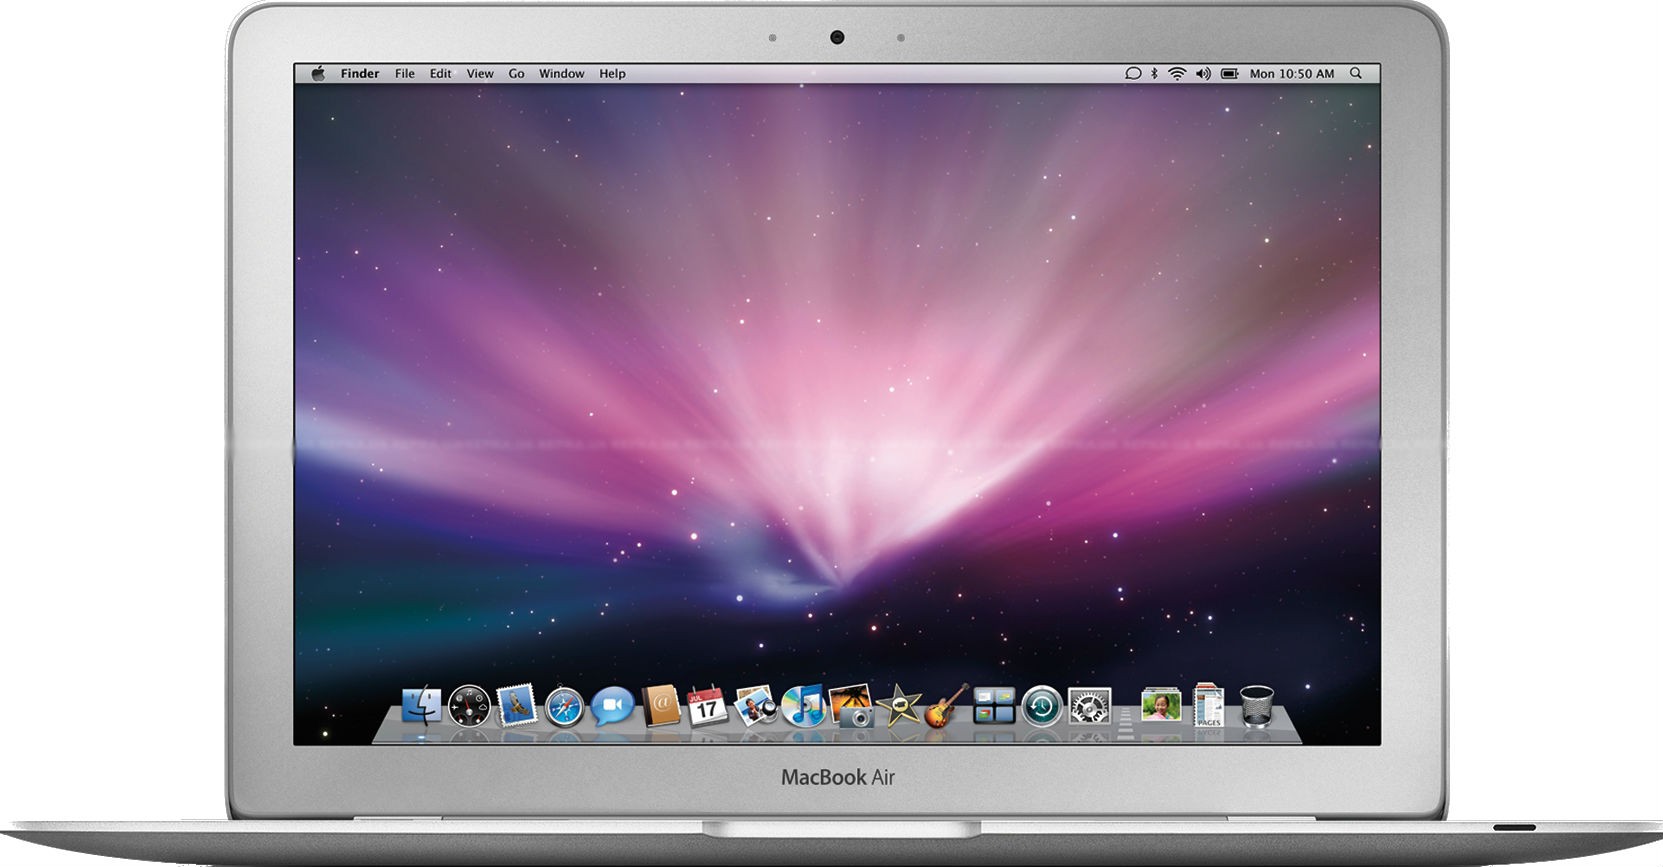
Task: Open iChat from the Dock
Action: 611,707
